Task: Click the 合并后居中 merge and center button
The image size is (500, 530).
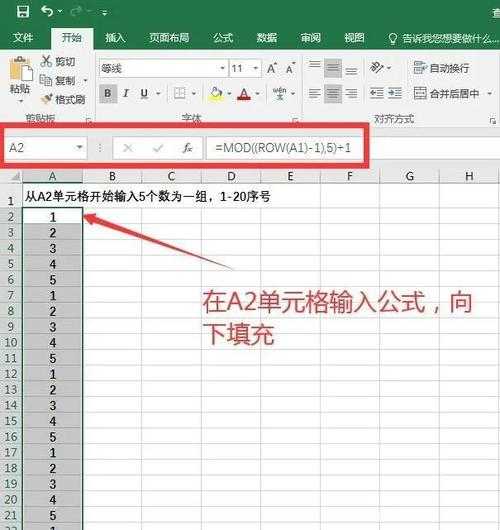Action: pyautogui.click(x=447, y=93)
